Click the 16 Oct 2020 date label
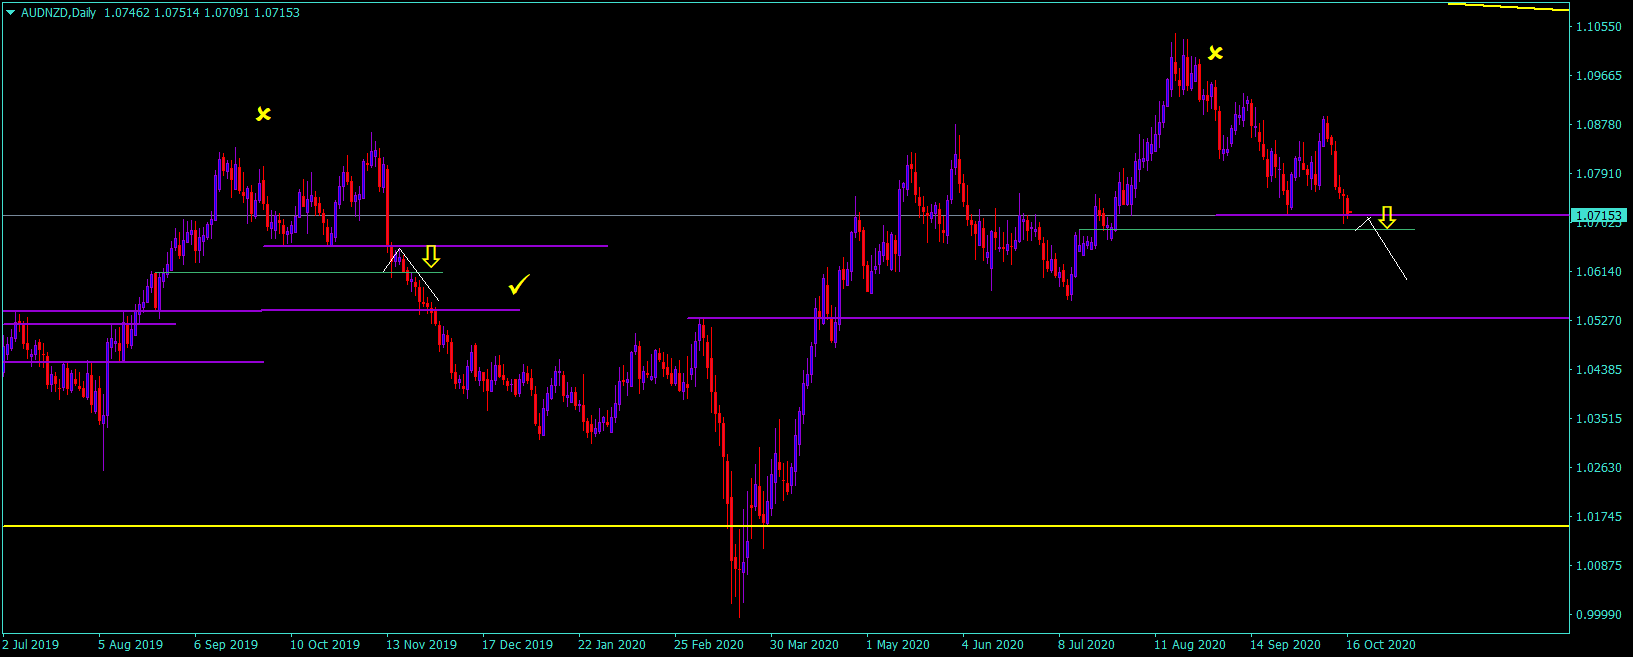The image size is (1633, 657). pos(1381,645)
